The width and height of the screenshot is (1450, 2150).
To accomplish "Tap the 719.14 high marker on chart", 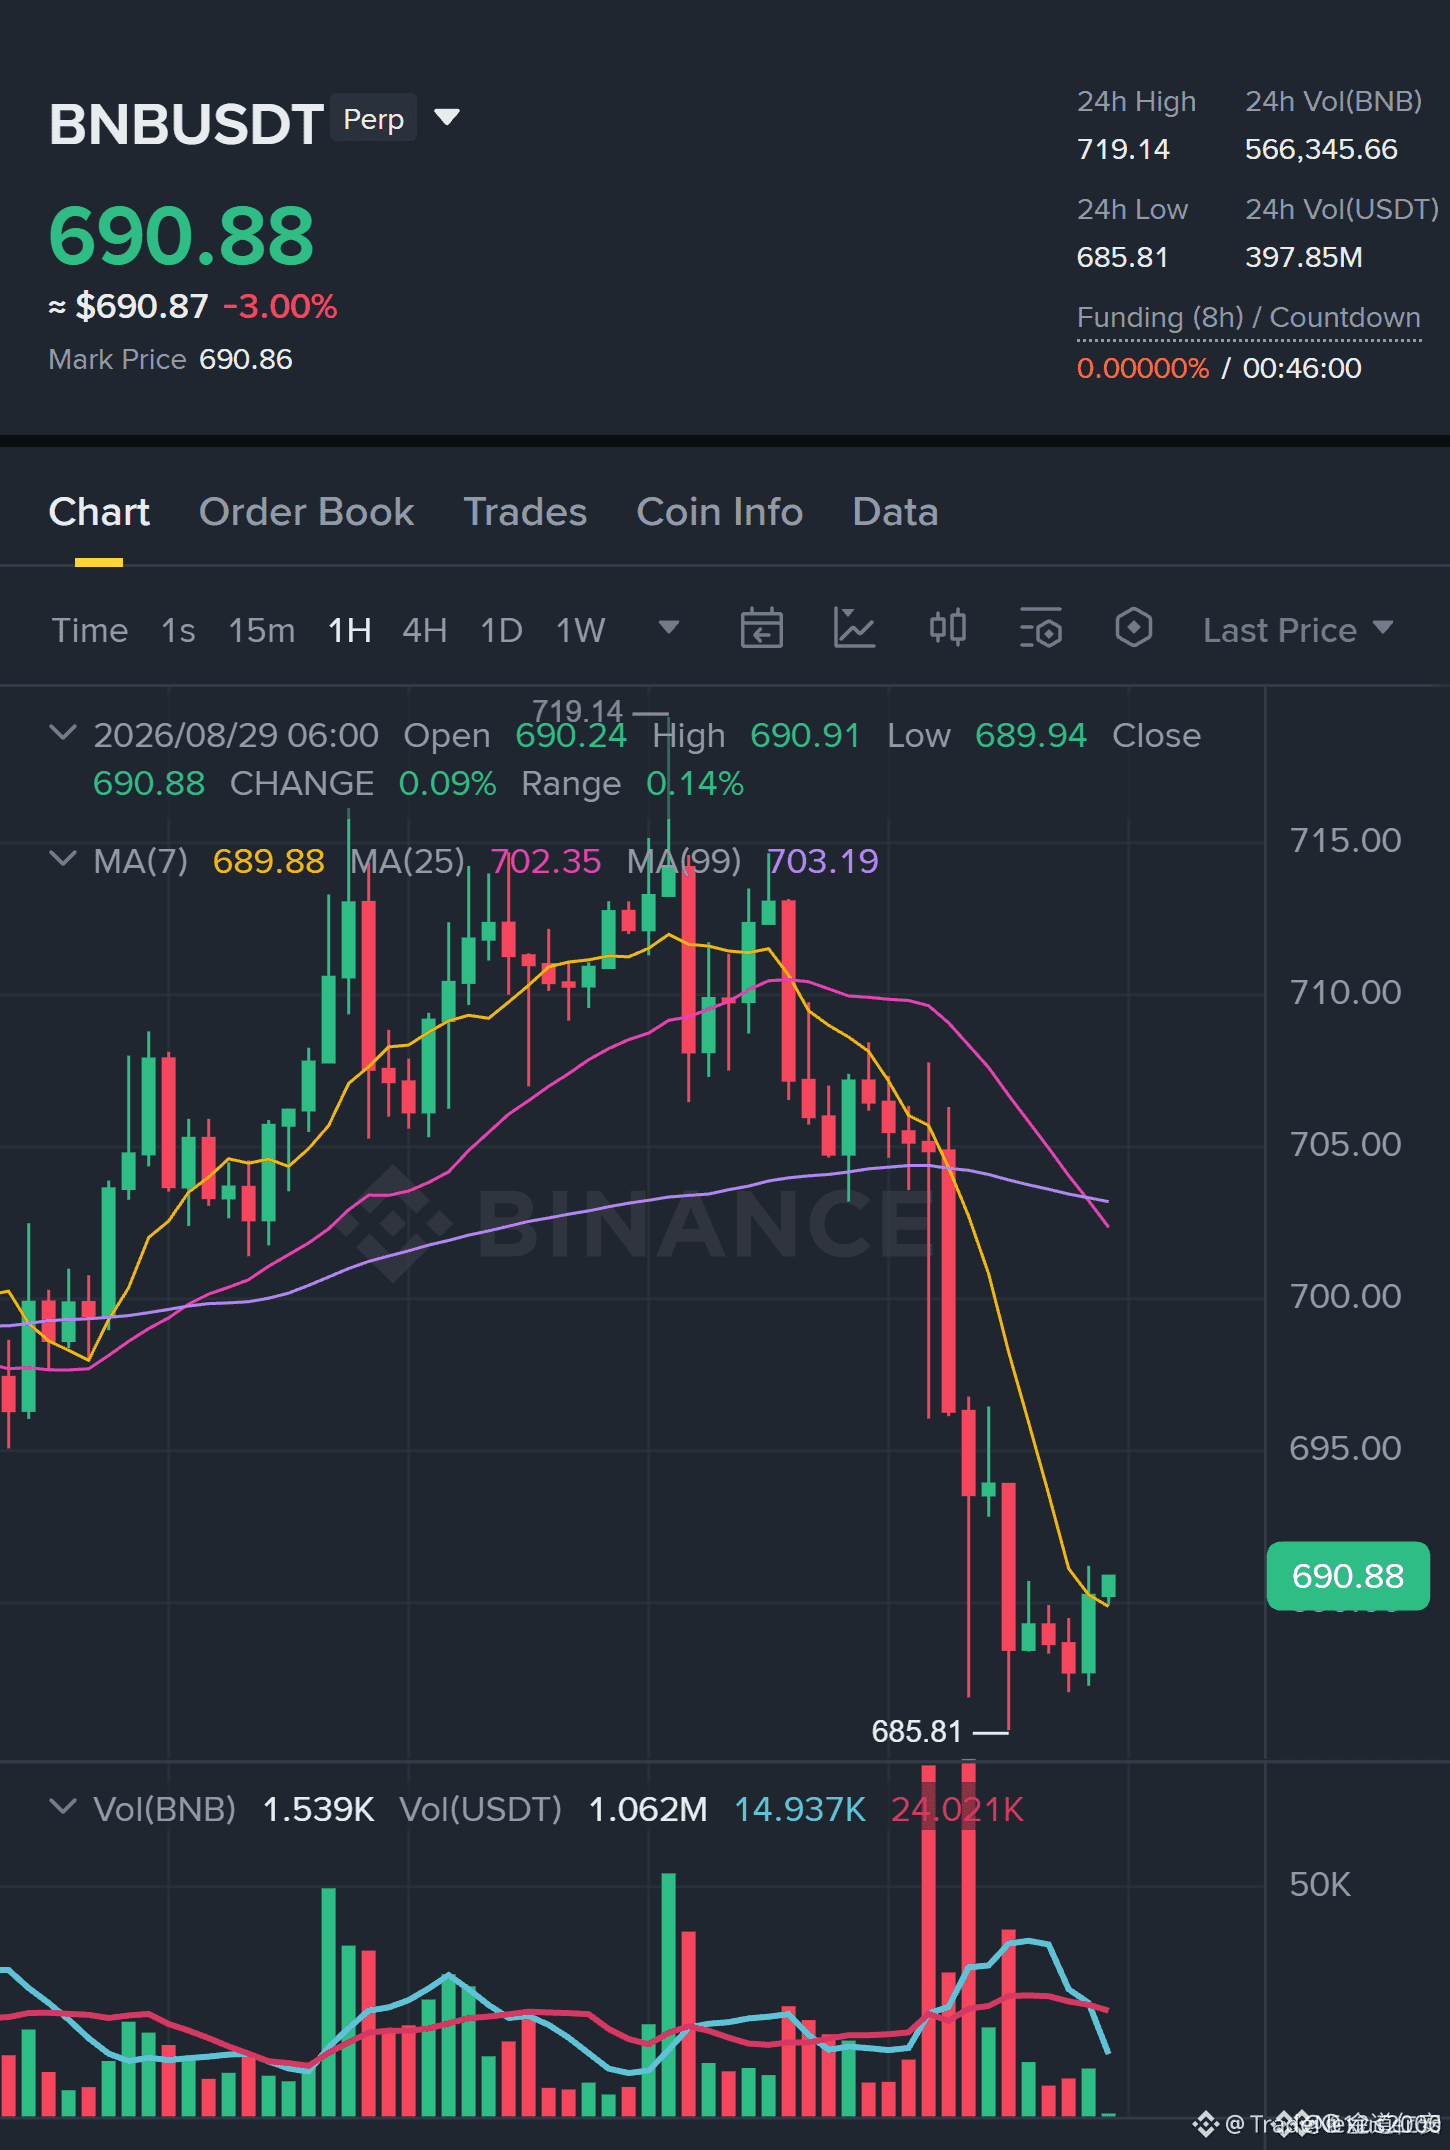I will tap(577, 710).
